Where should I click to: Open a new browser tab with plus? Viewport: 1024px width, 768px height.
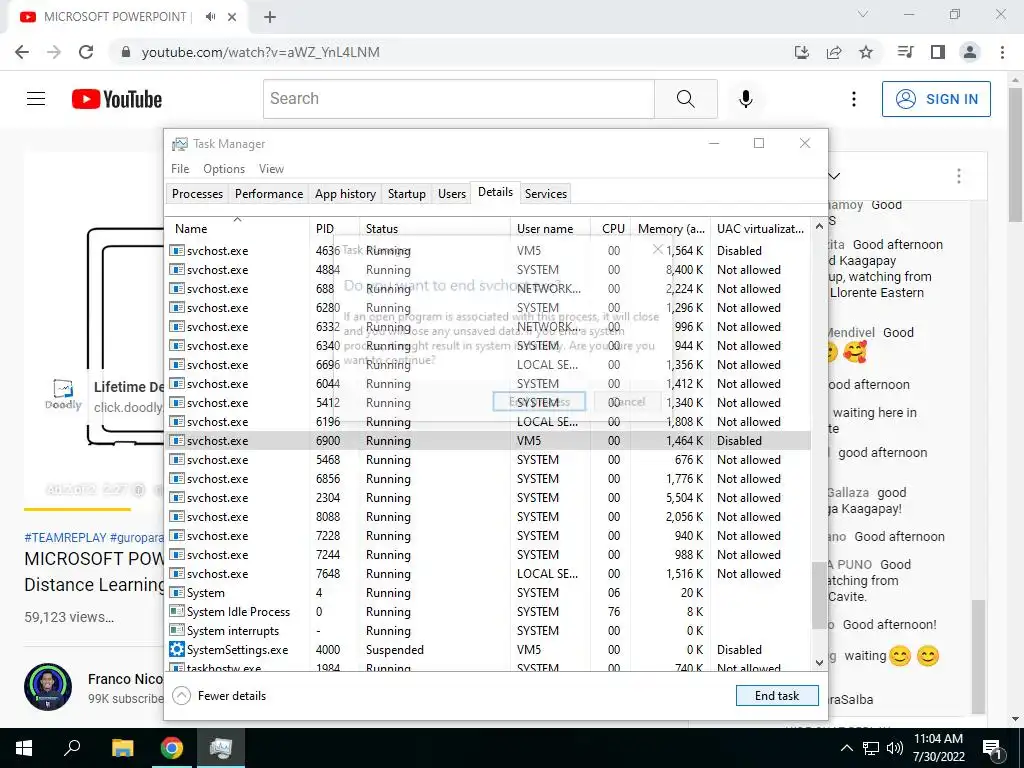270,18
